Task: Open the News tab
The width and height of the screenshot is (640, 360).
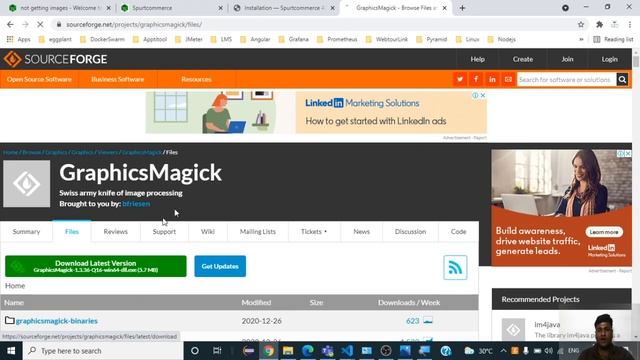Action: (x=361, y=231)
